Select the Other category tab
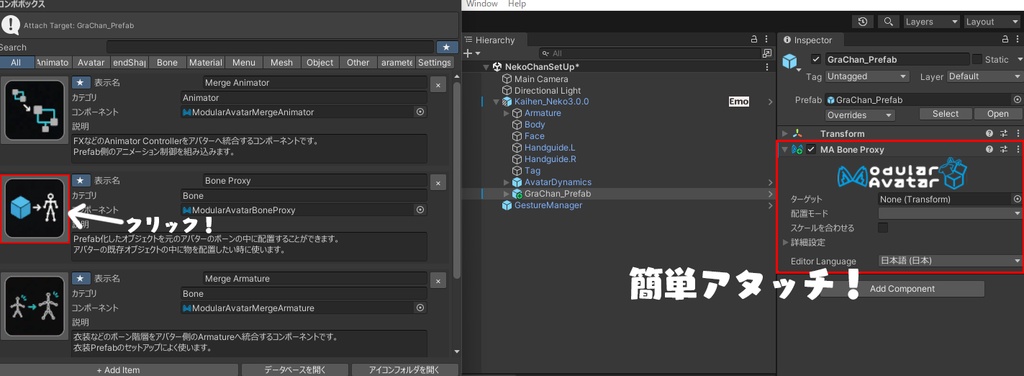 click(358, 63)
